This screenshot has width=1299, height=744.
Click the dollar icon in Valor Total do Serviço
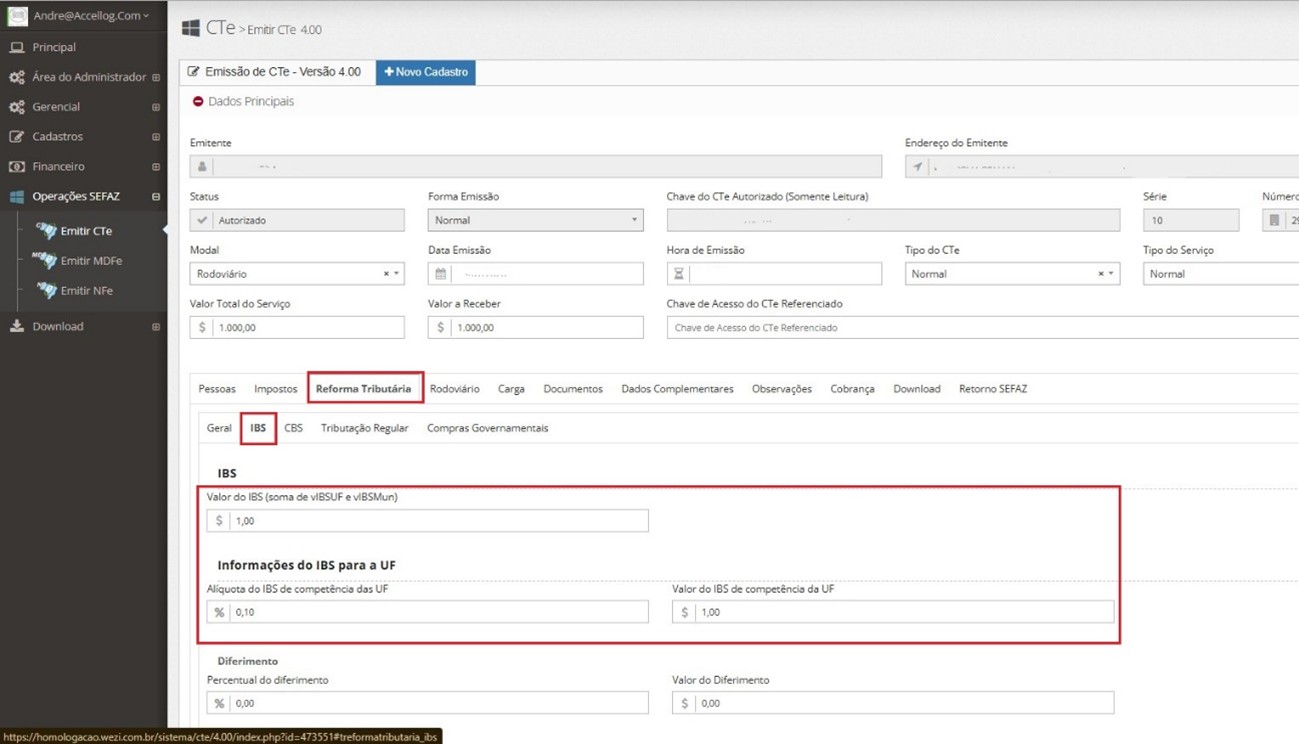pos(202,327)
